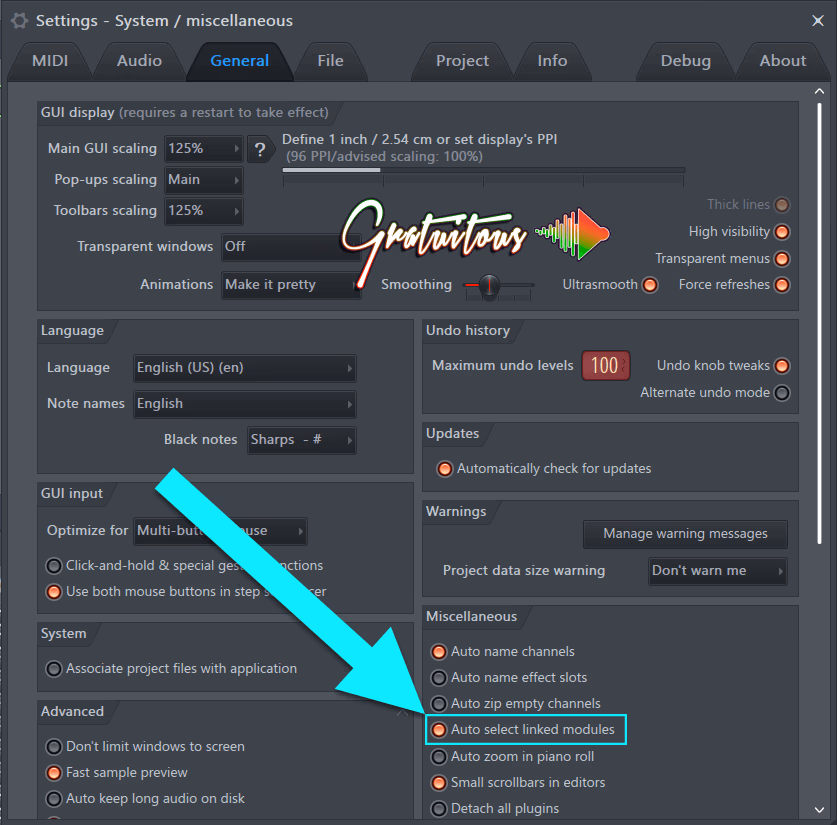Switch to the Audio tab
The height and width of the screenshot is (825, 837).
139,61
